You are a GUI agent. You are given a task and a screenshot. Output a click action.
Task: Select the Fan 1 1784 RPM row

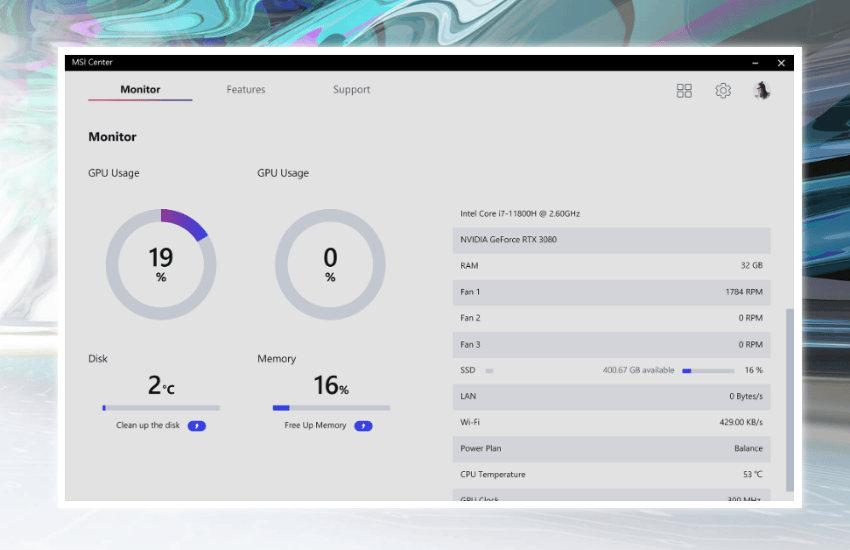[611, 292]
